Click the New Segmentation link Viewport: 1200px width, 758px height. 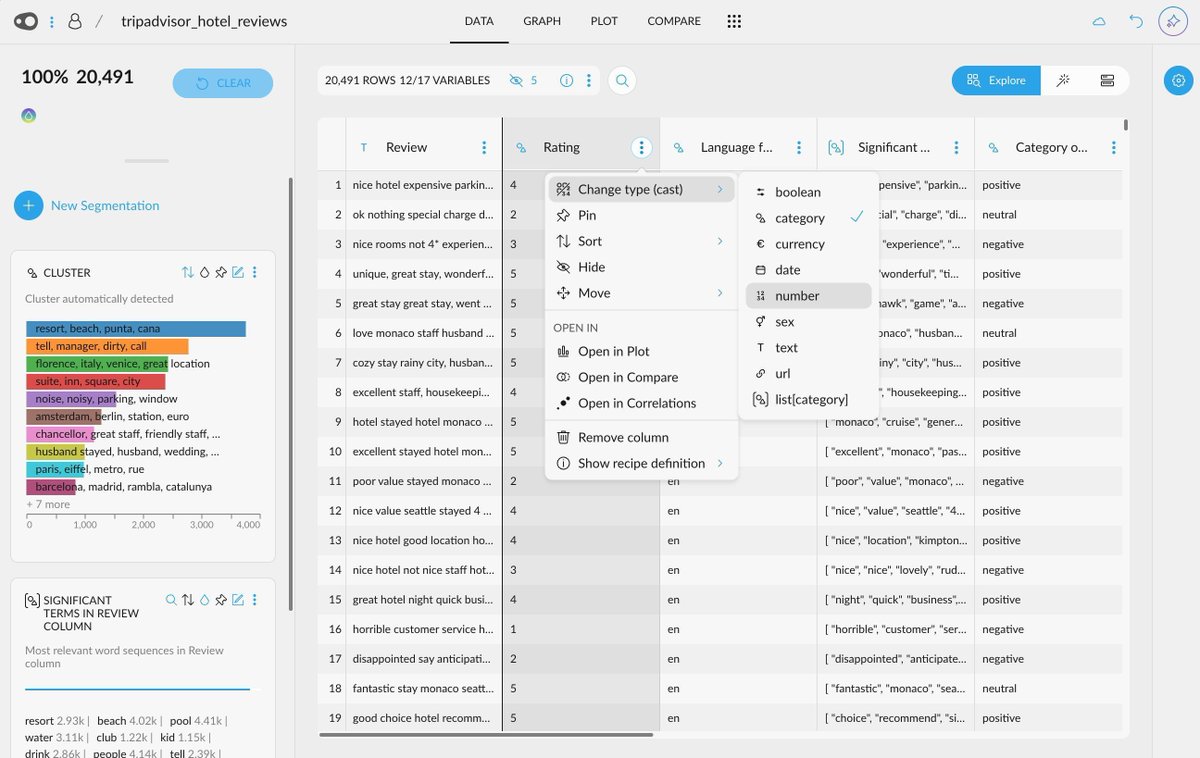point(105,205)
